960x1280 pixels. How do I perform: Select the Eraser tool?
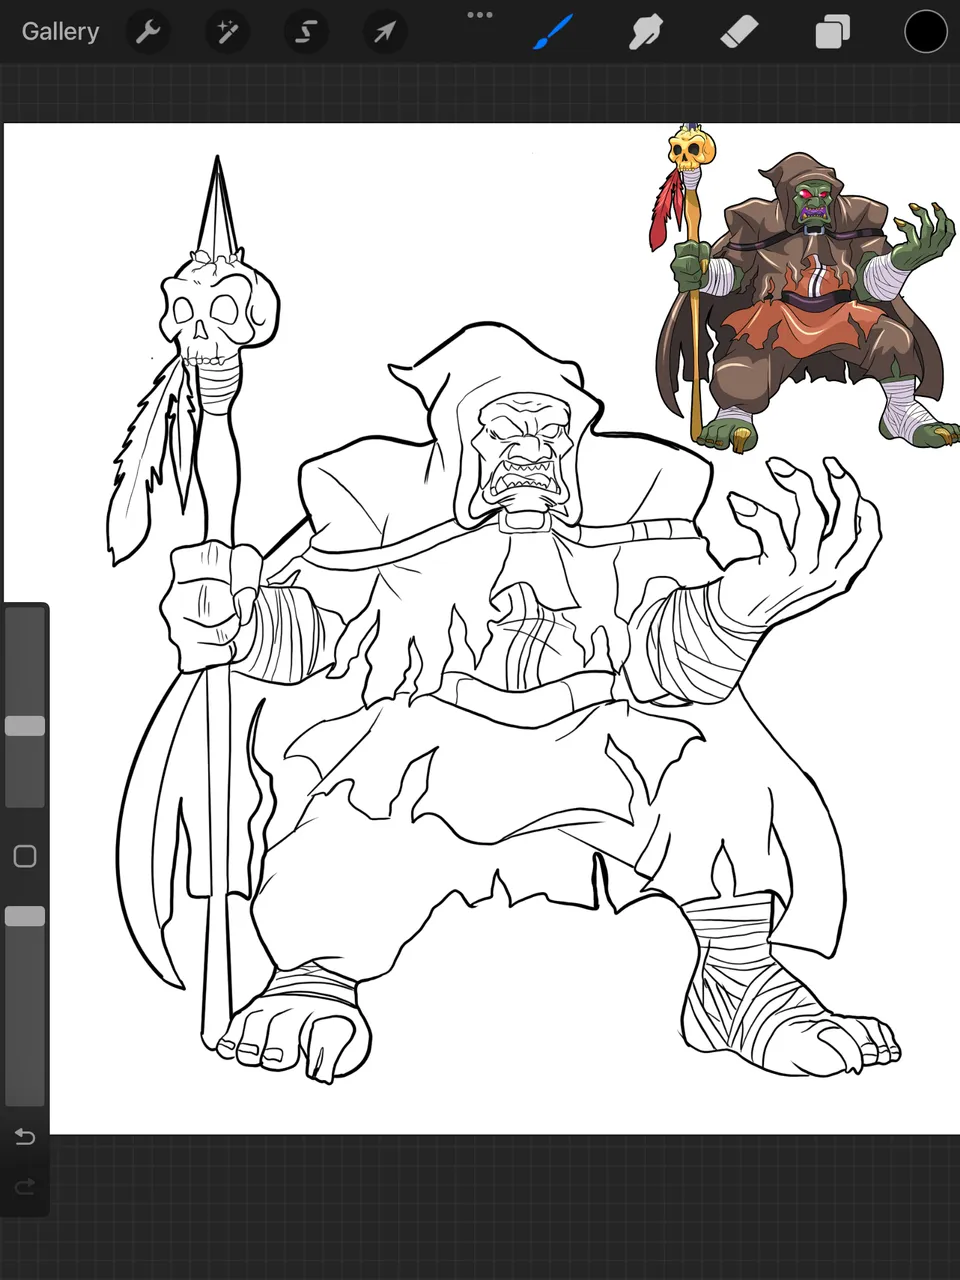click(x=739, y=32)
